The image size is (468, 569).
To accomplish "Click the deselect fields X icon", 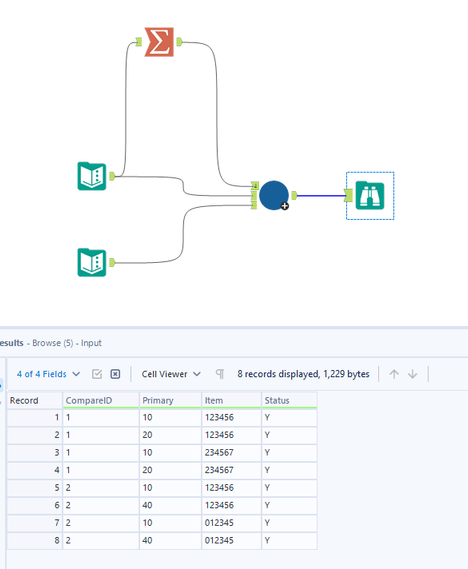I will coord(115,374).
